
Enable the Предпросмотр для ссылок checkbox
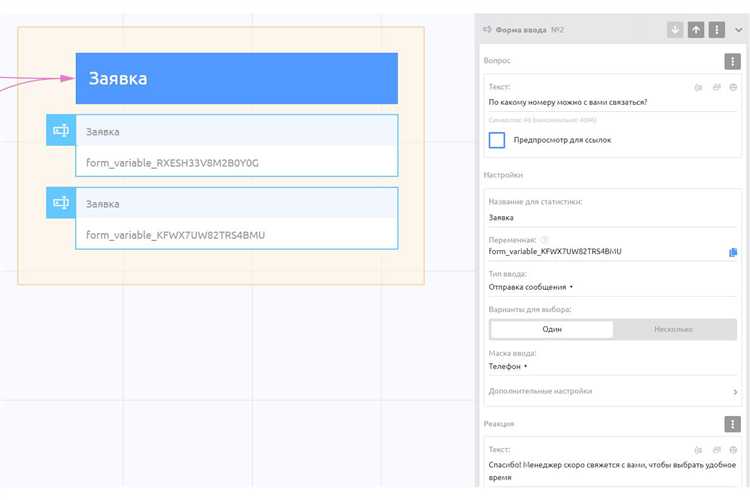(497, 140)
